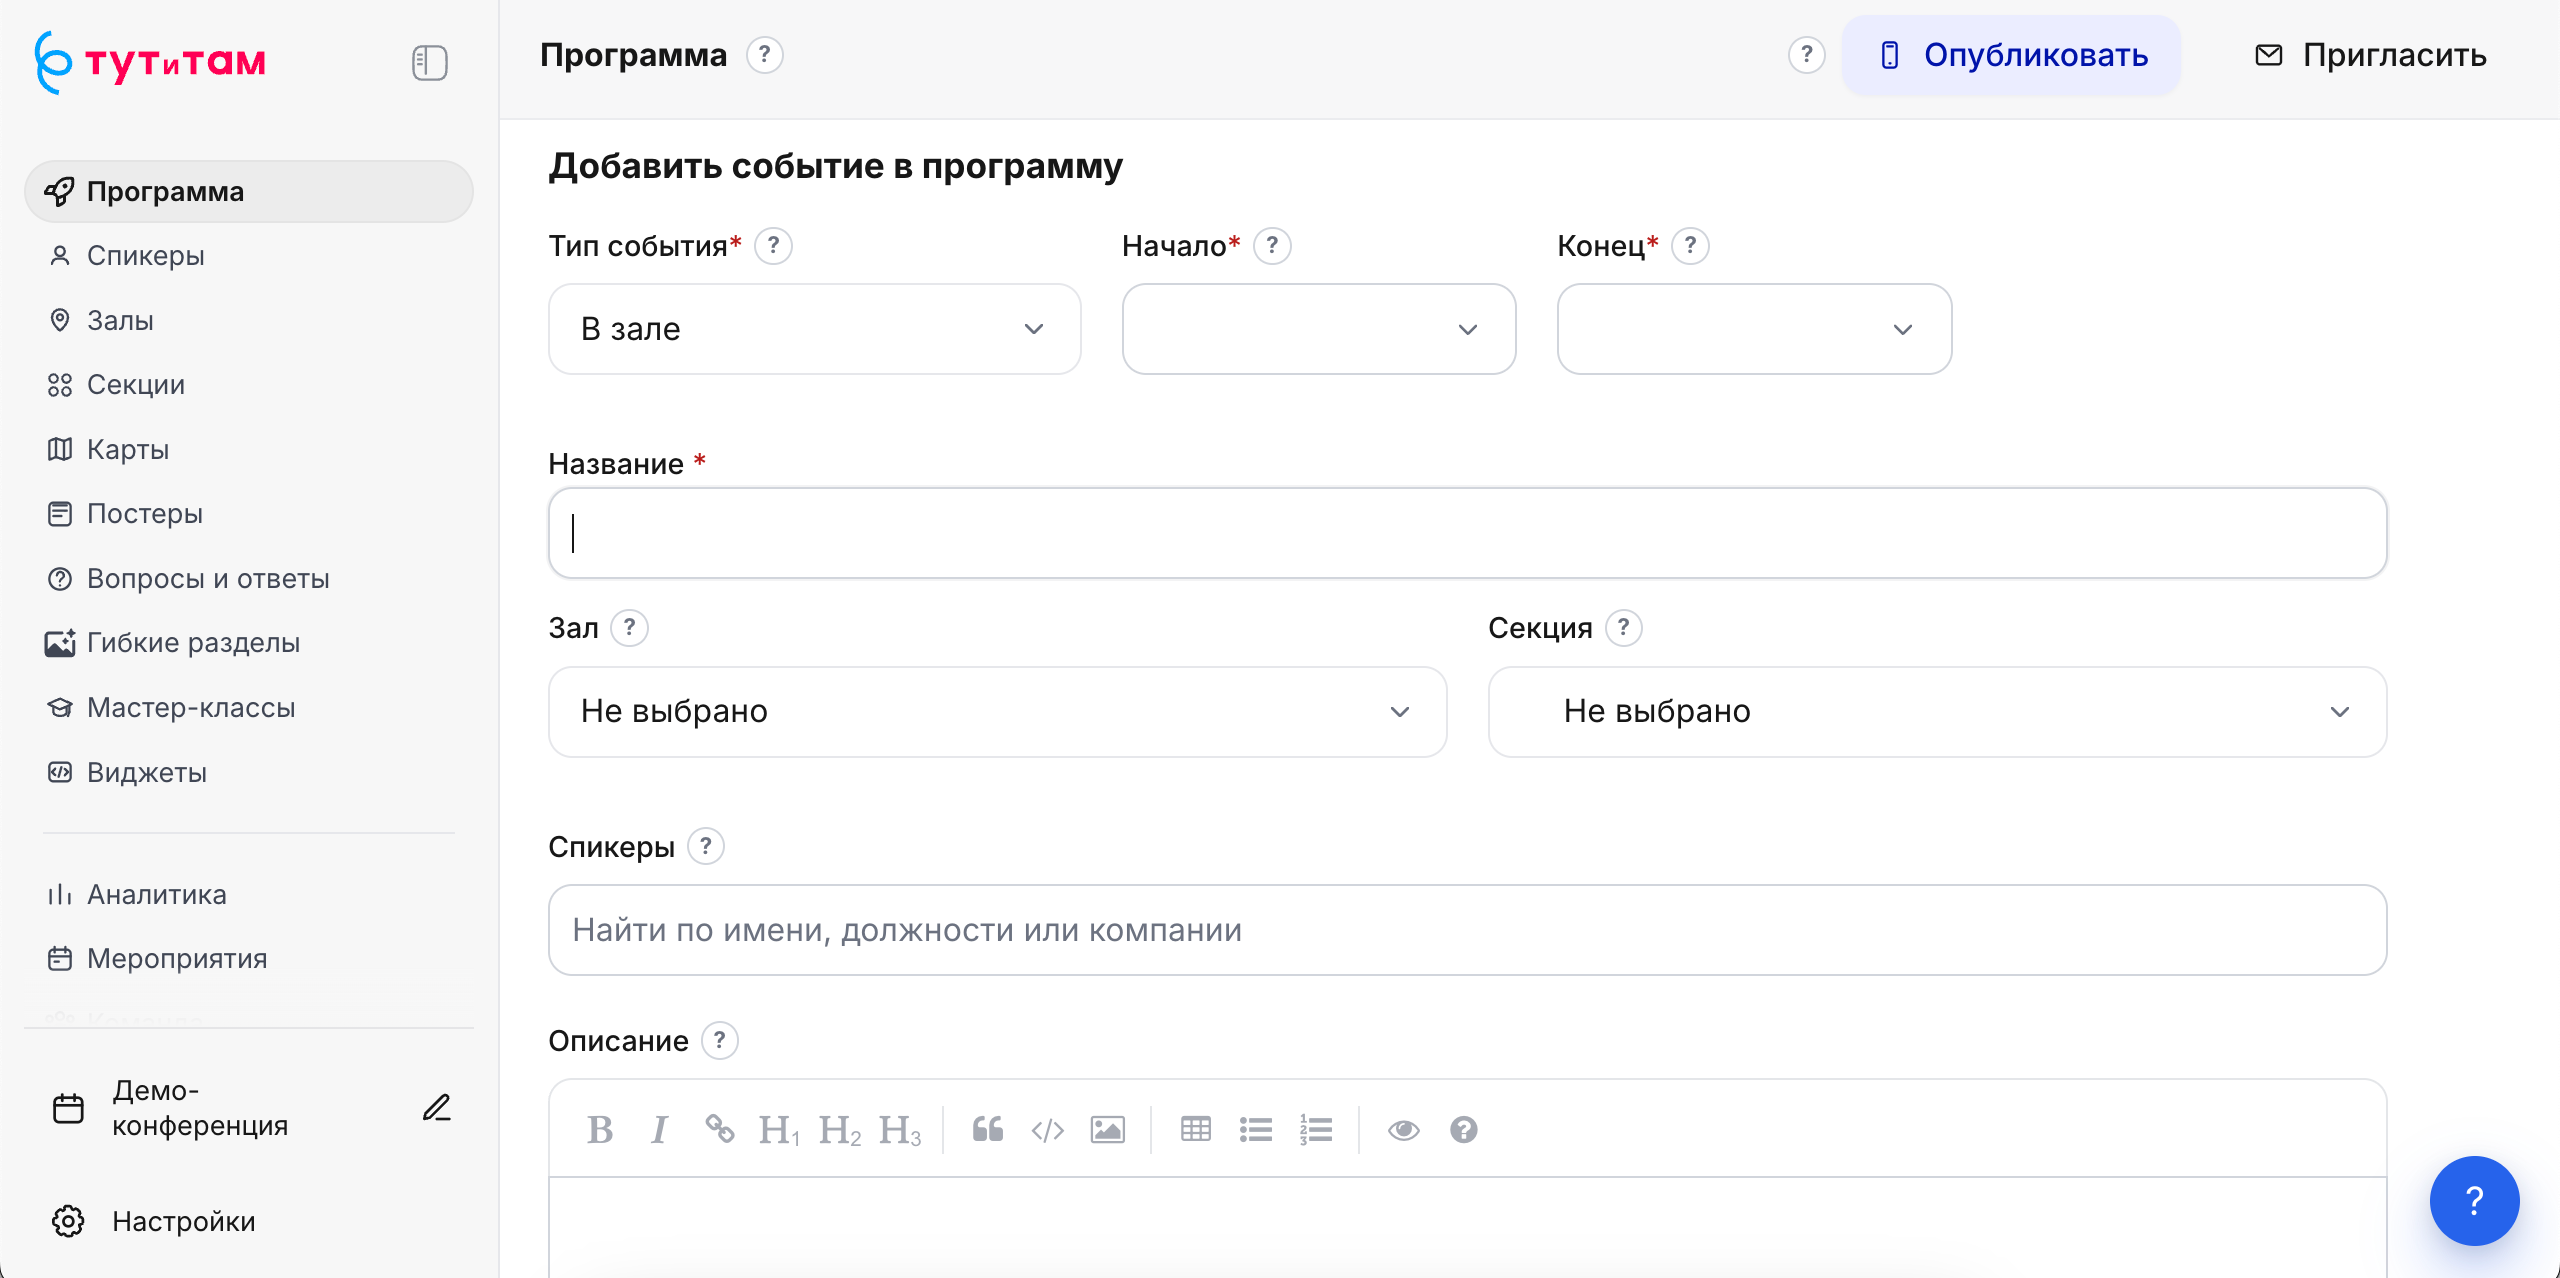Insert a link in description
Screen dimensions: 2560x1278
pos(720,1130)
